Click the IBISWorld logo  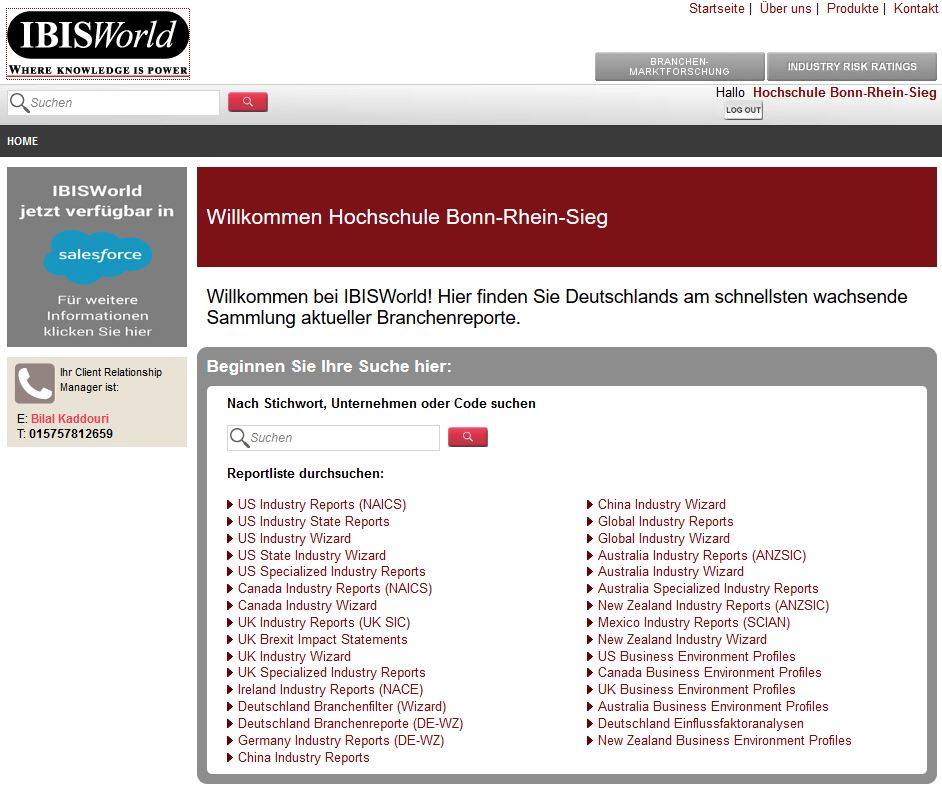98,44
